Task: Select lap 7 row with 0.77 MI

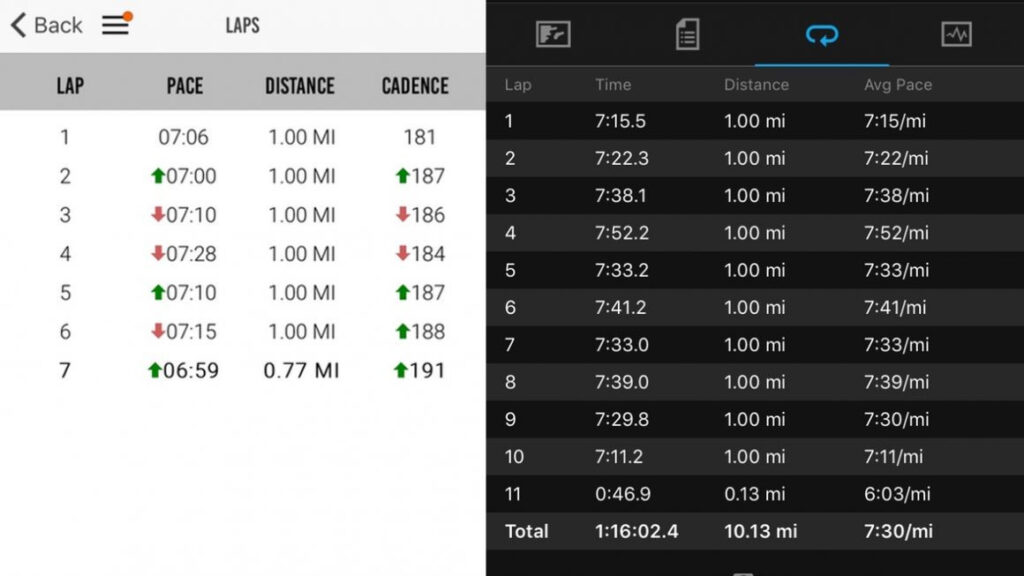Action: point(242,371)
